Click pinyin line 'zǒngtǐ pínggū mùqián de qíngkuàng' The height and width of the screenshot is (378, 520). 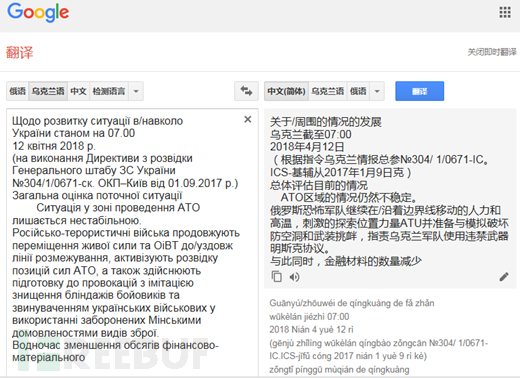tap(339, 370)
